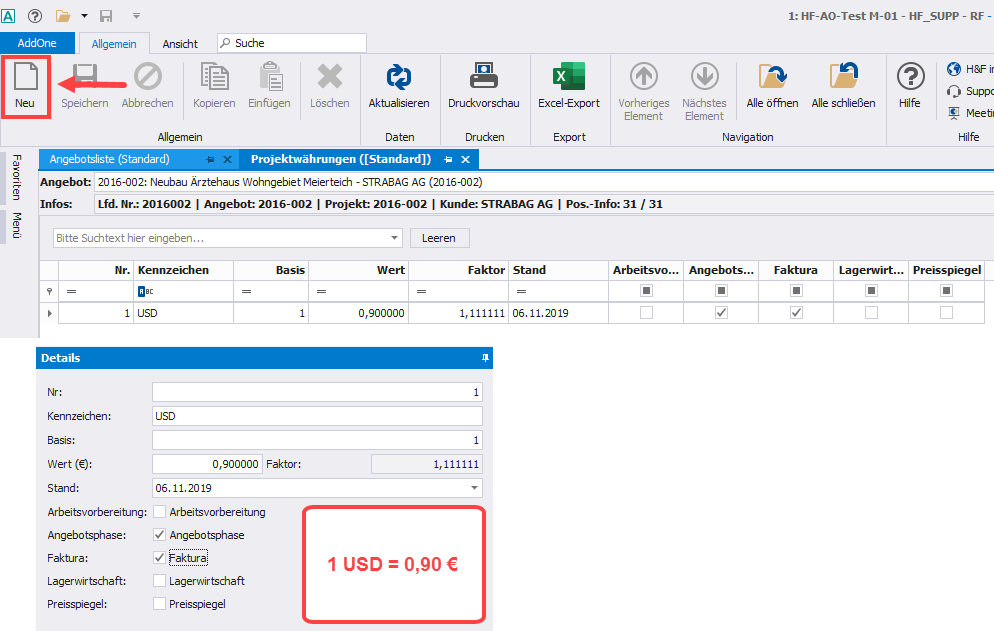Screen dimensions: 994x631
Task: Open the Hilfe help icon
Action: [909, 78]
